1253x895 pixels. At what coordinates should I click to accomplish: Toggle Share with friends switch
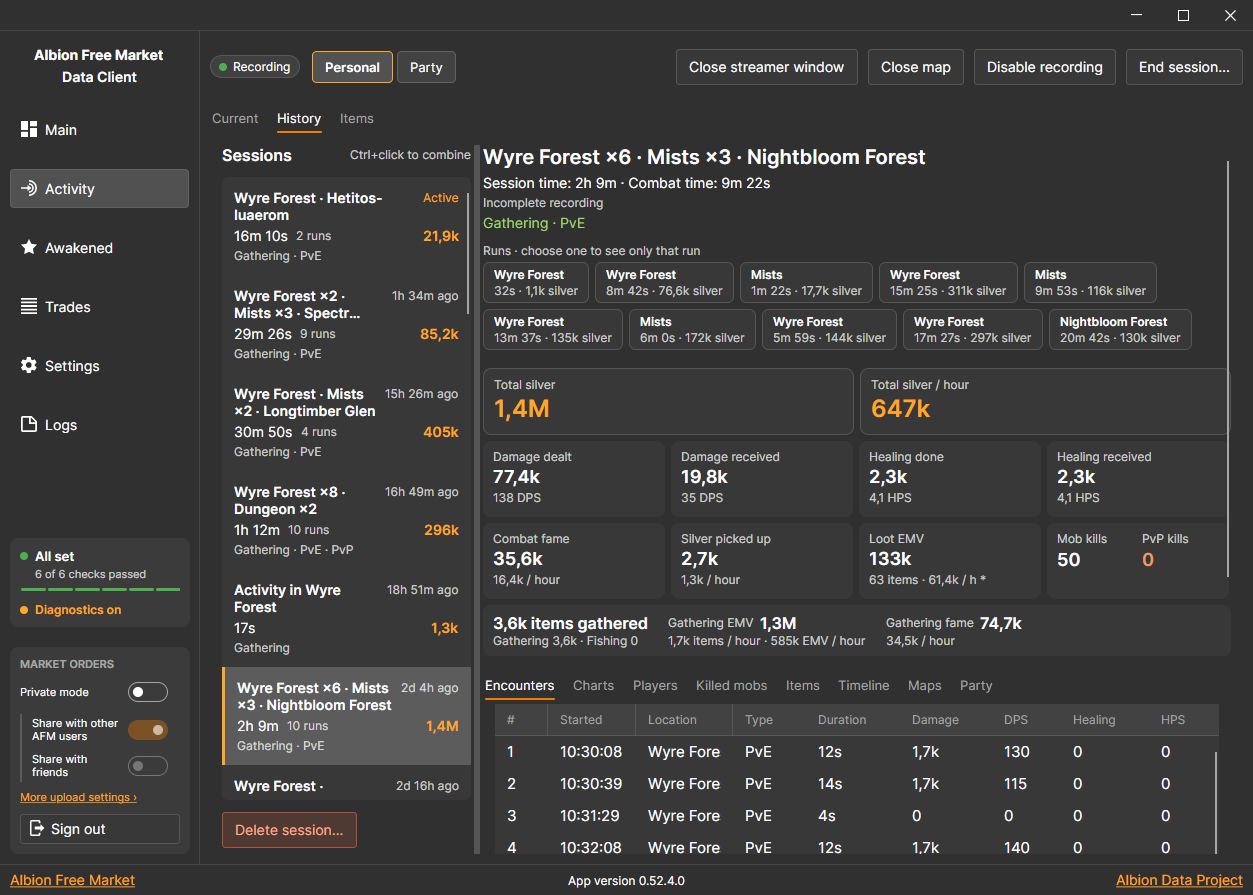[148, 766]
